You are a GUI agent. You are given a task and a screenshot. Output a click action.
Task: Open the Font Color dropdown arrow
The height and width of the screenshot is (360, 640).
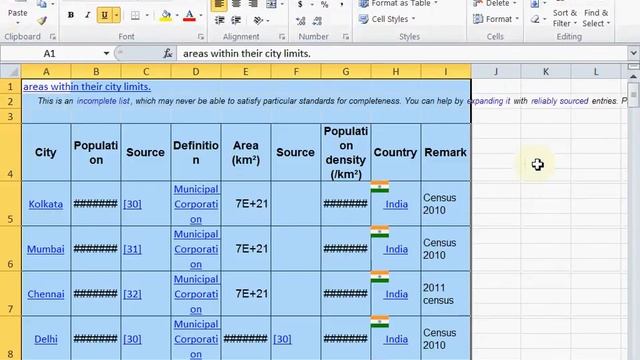[201, 16]
